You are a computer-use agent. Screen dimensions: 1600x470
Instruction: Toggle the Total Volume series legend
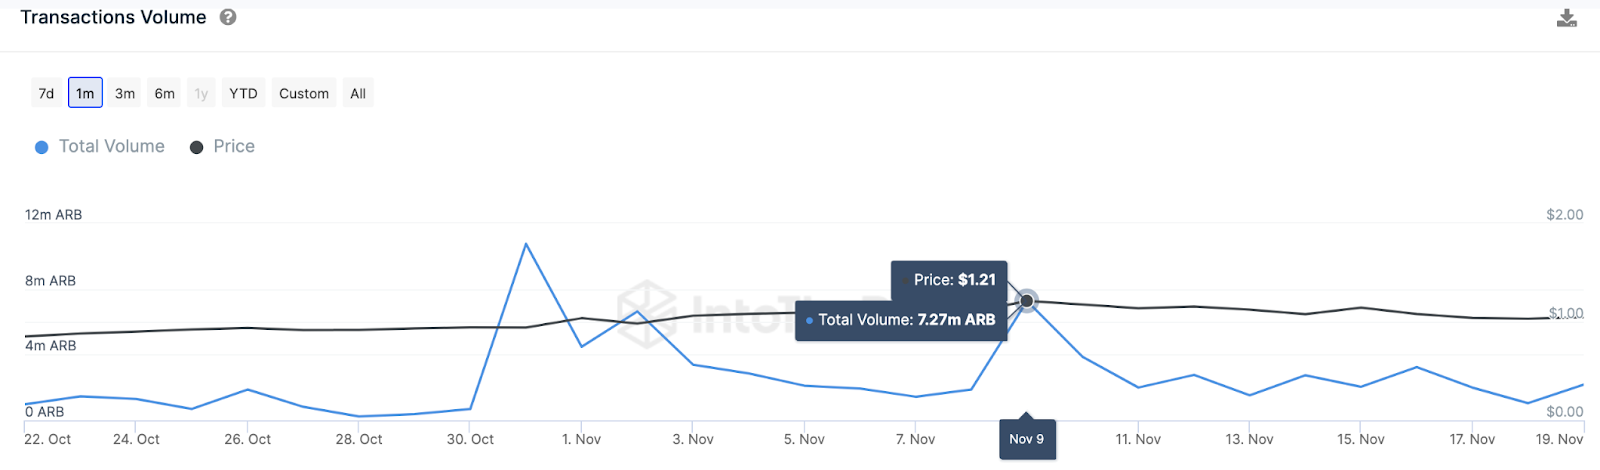[x=111, y=146]
